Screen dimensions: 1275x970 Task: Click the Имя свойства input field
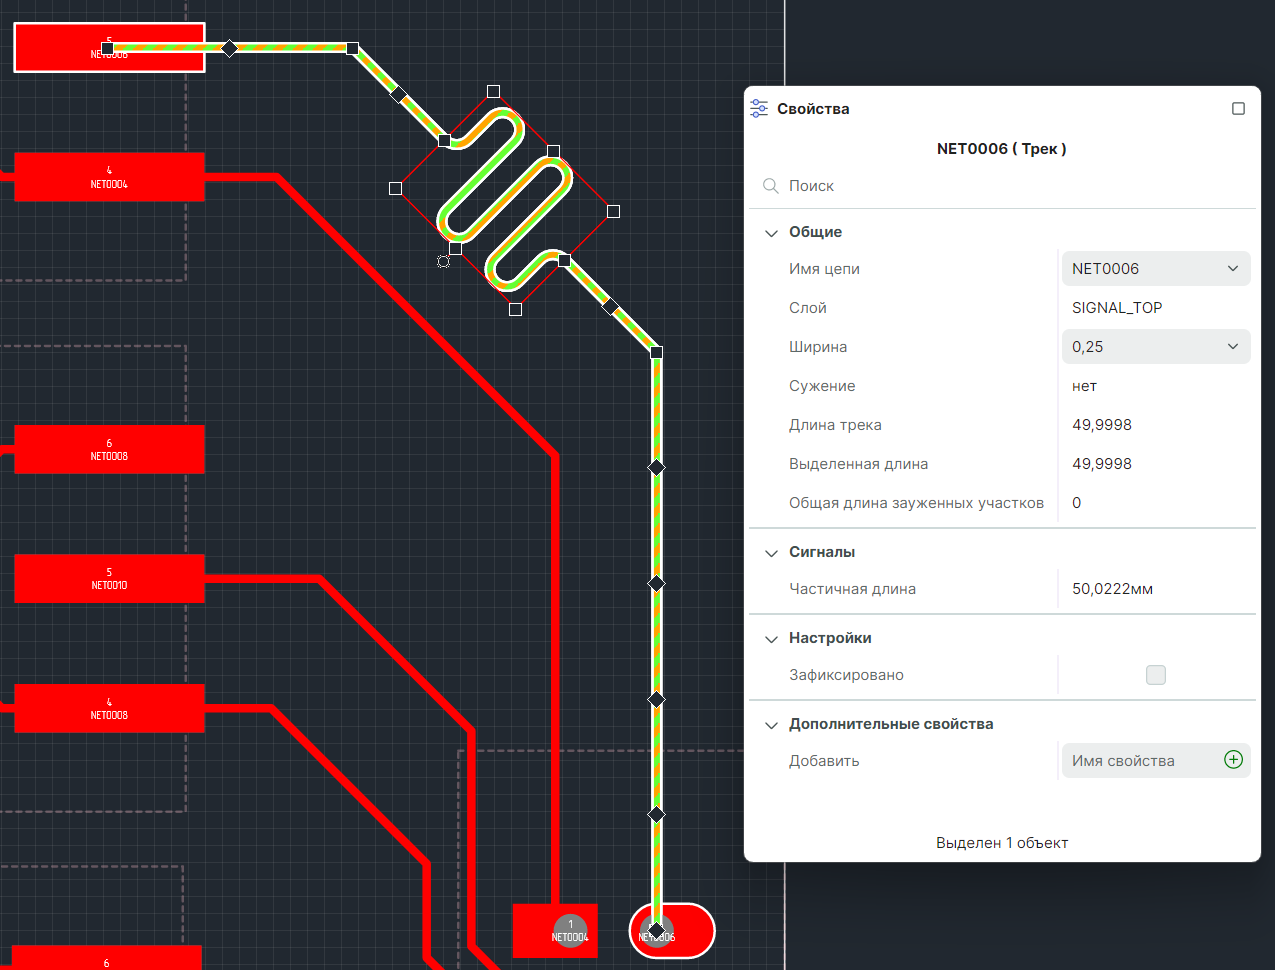[1140, 761]
